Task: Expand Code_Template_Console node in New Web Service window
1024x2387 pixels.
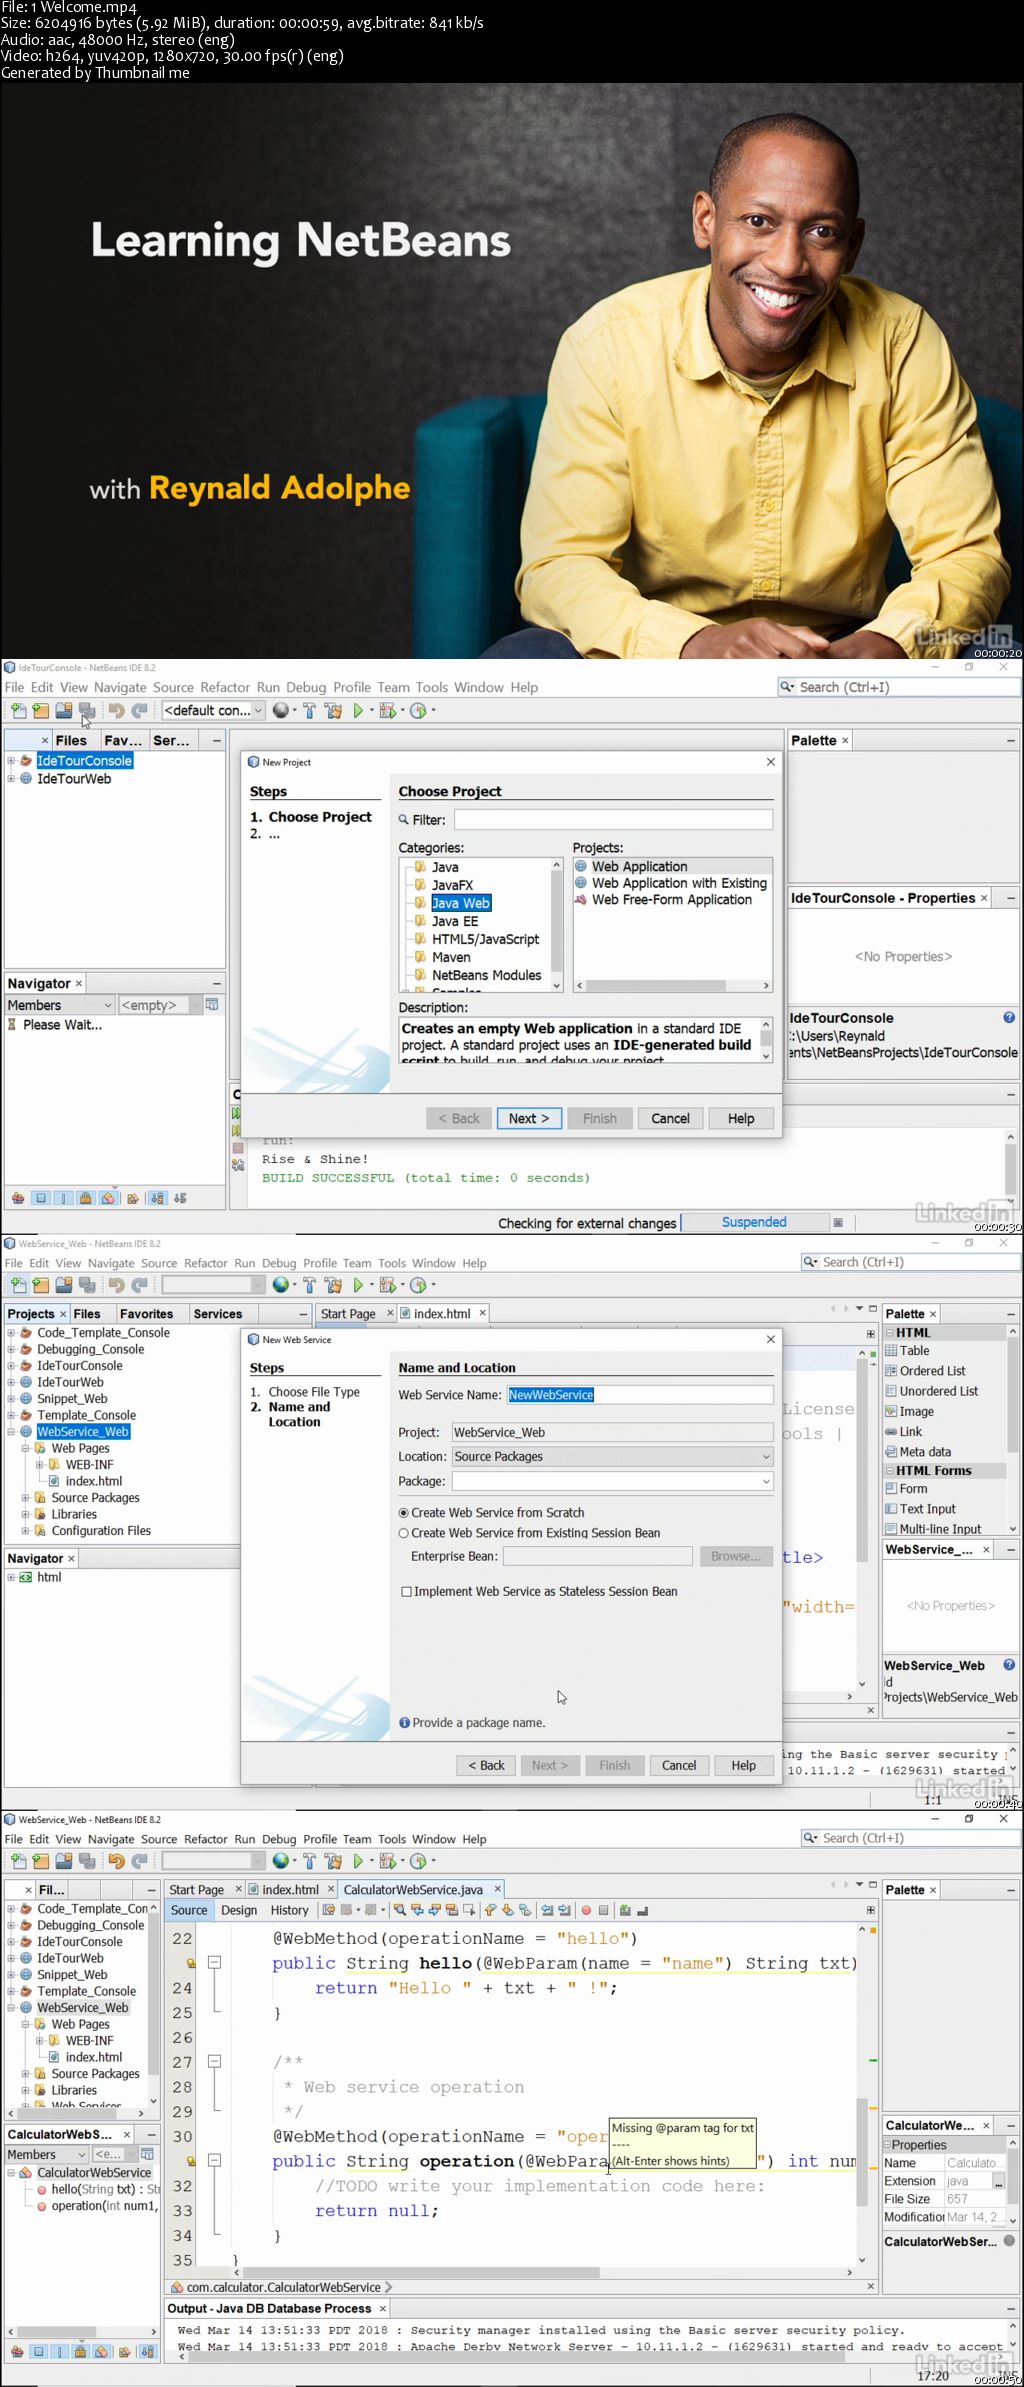Action: click(x=11, y=1332)
